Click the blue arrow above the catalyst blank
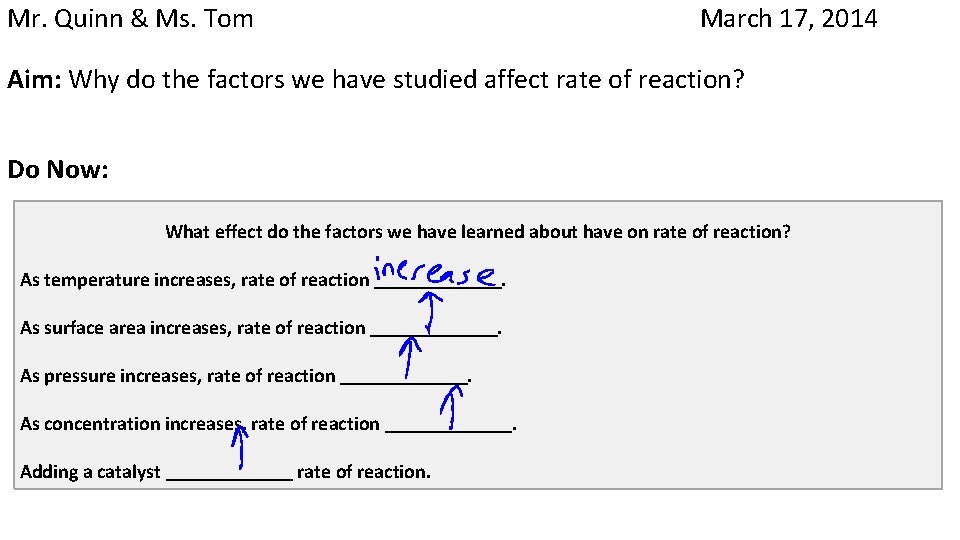Screen dimensions: 960x540 pos(239,446)
